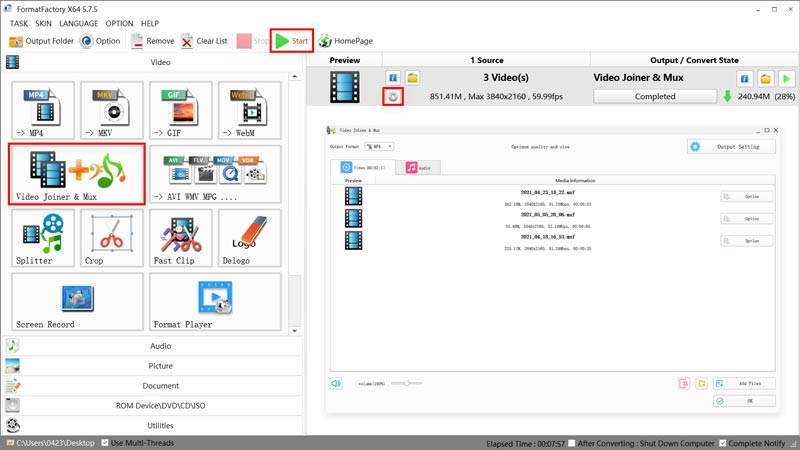Toggle the Use Multi-Threads checkbox
Screen dimensions: 800x450
tap(103, 443)
